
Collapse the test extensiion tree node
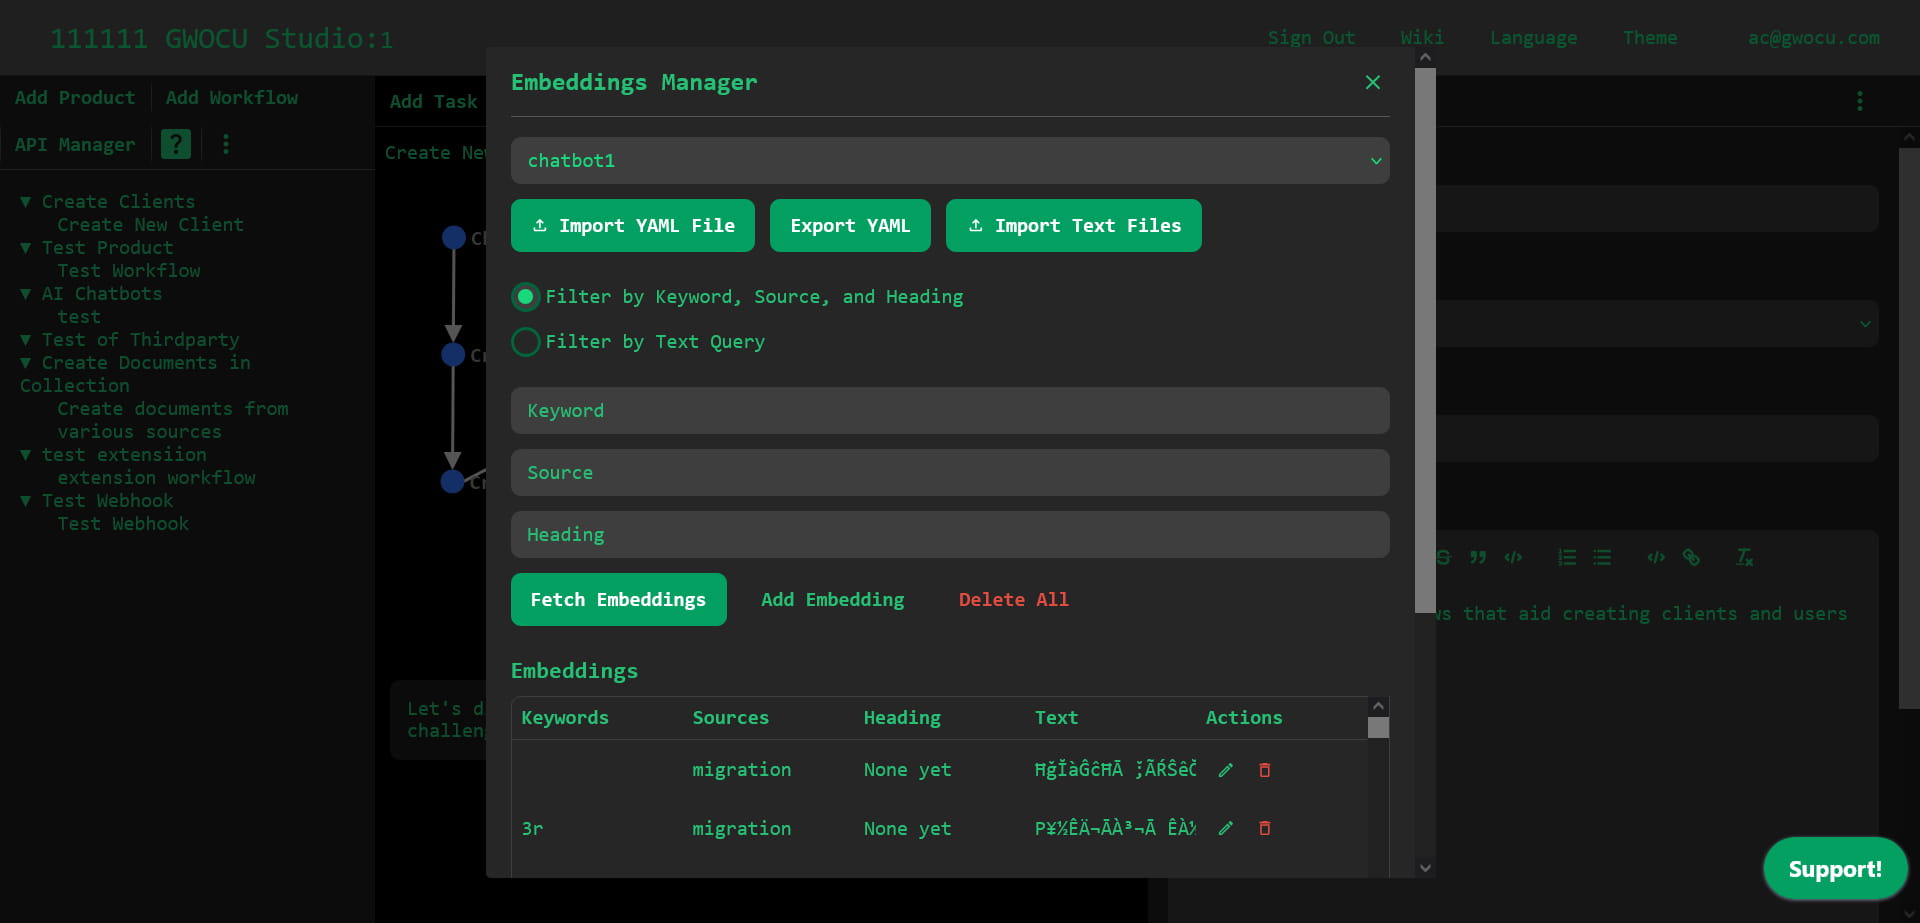(x=26, y=455)
